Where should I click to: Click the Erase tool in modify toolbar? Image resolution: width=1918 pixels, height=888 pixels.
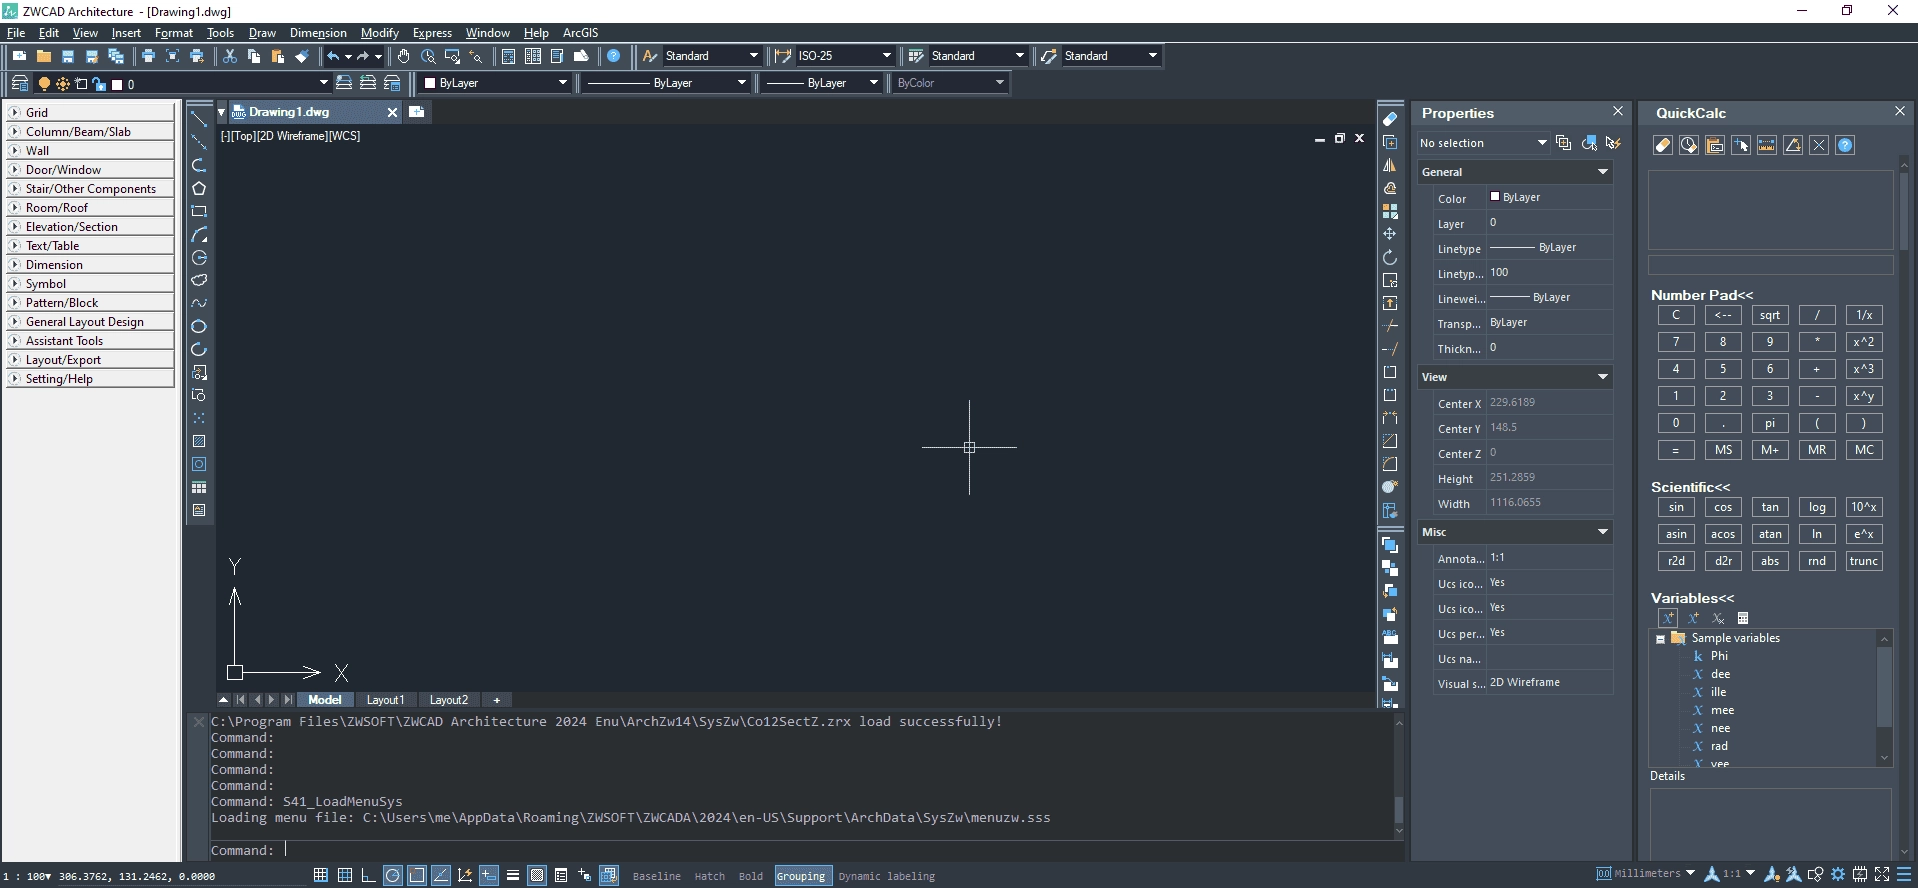[1390, 119]
